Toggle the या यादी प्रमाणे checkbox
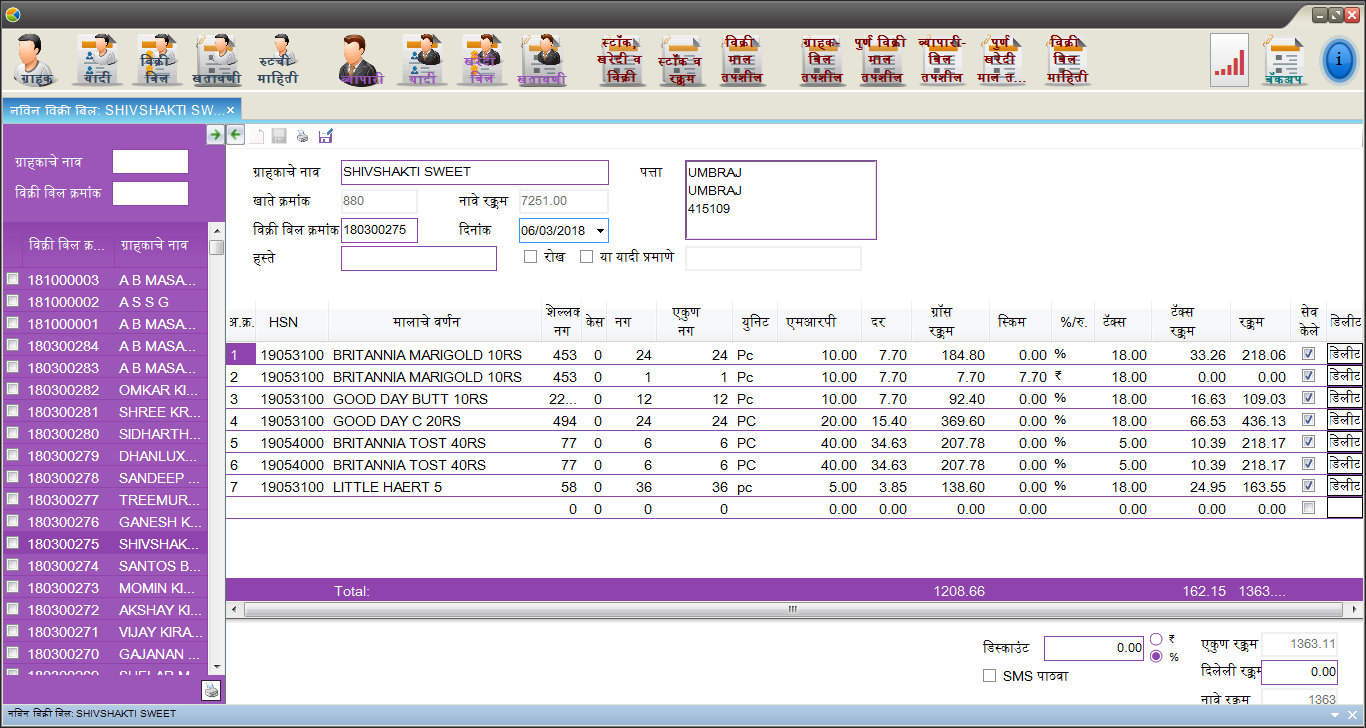1366x728 pixels. coord(586,257)
